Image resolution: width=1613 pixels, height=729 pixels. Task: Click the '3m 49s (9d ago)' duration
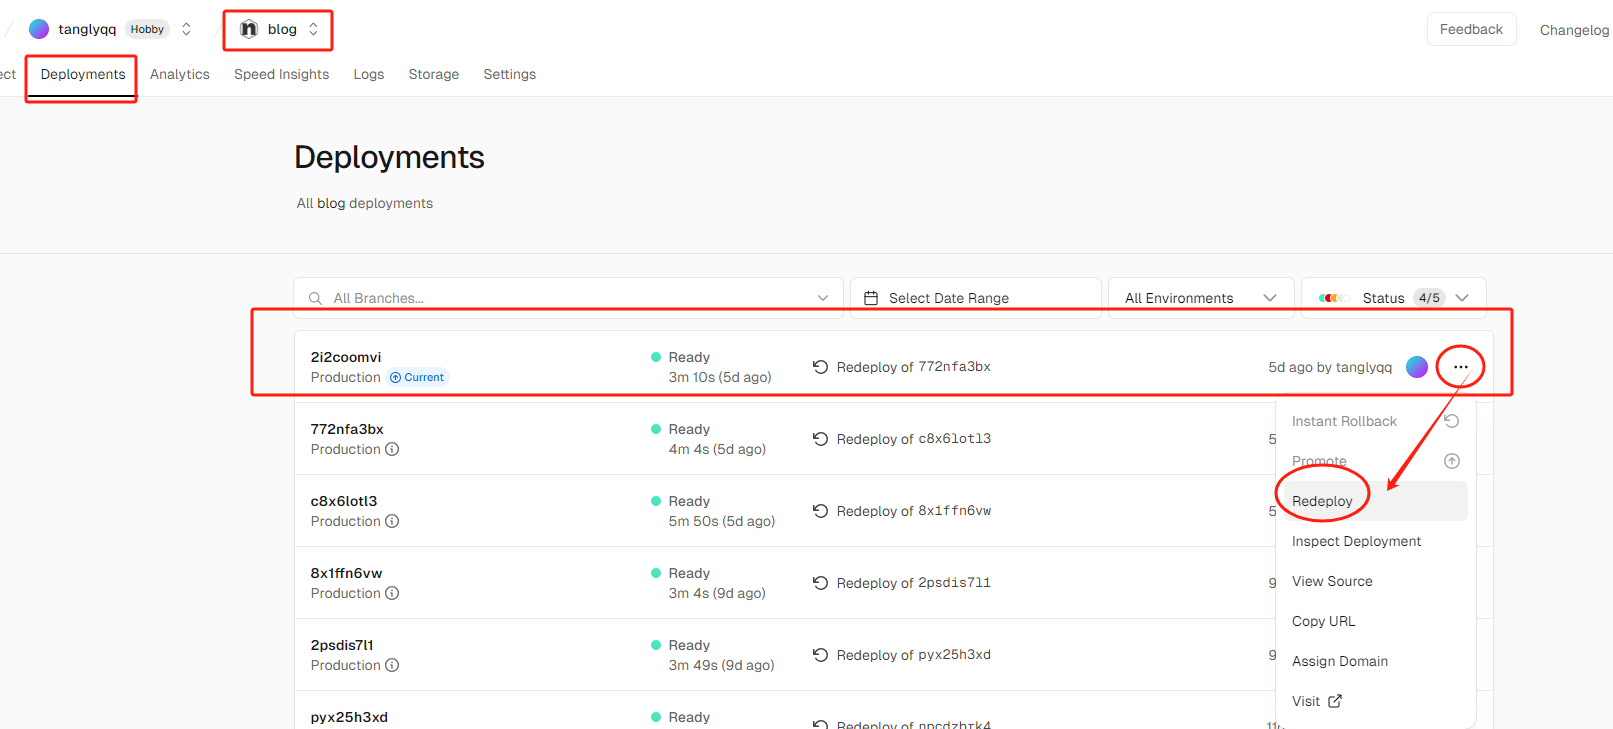pos(722,665)
